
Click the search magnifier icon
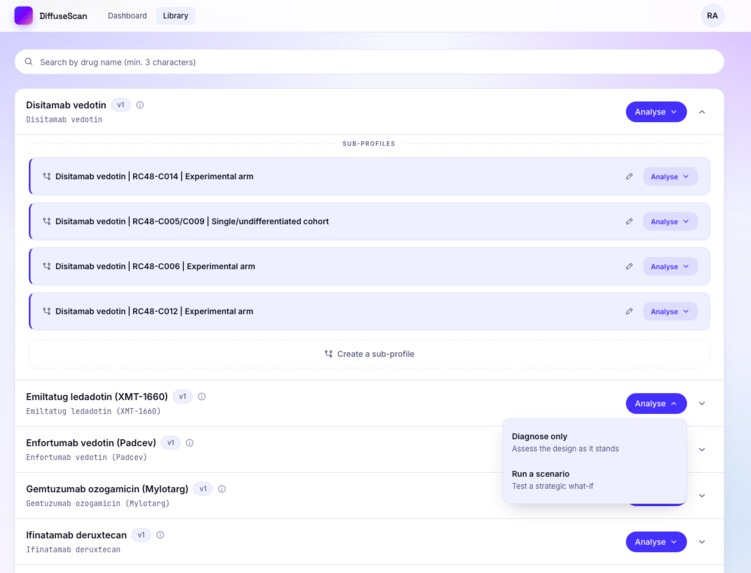pyautogui.click(x=29, y=62)
